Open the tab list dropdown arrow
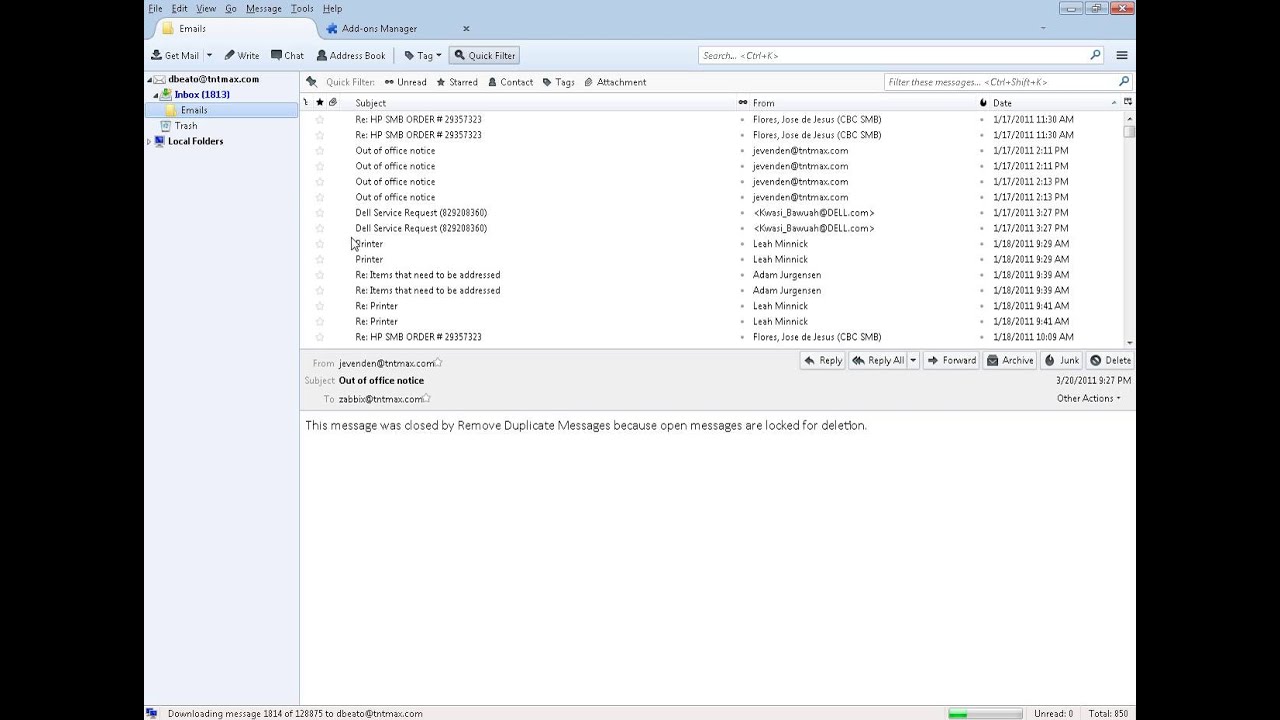The image size is (1280, 720). pos(1044,29)
